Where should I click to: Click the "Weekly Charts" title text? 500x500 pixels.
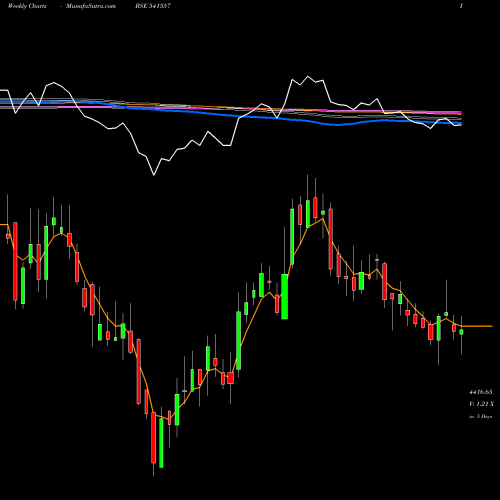[x=27, y=6]
